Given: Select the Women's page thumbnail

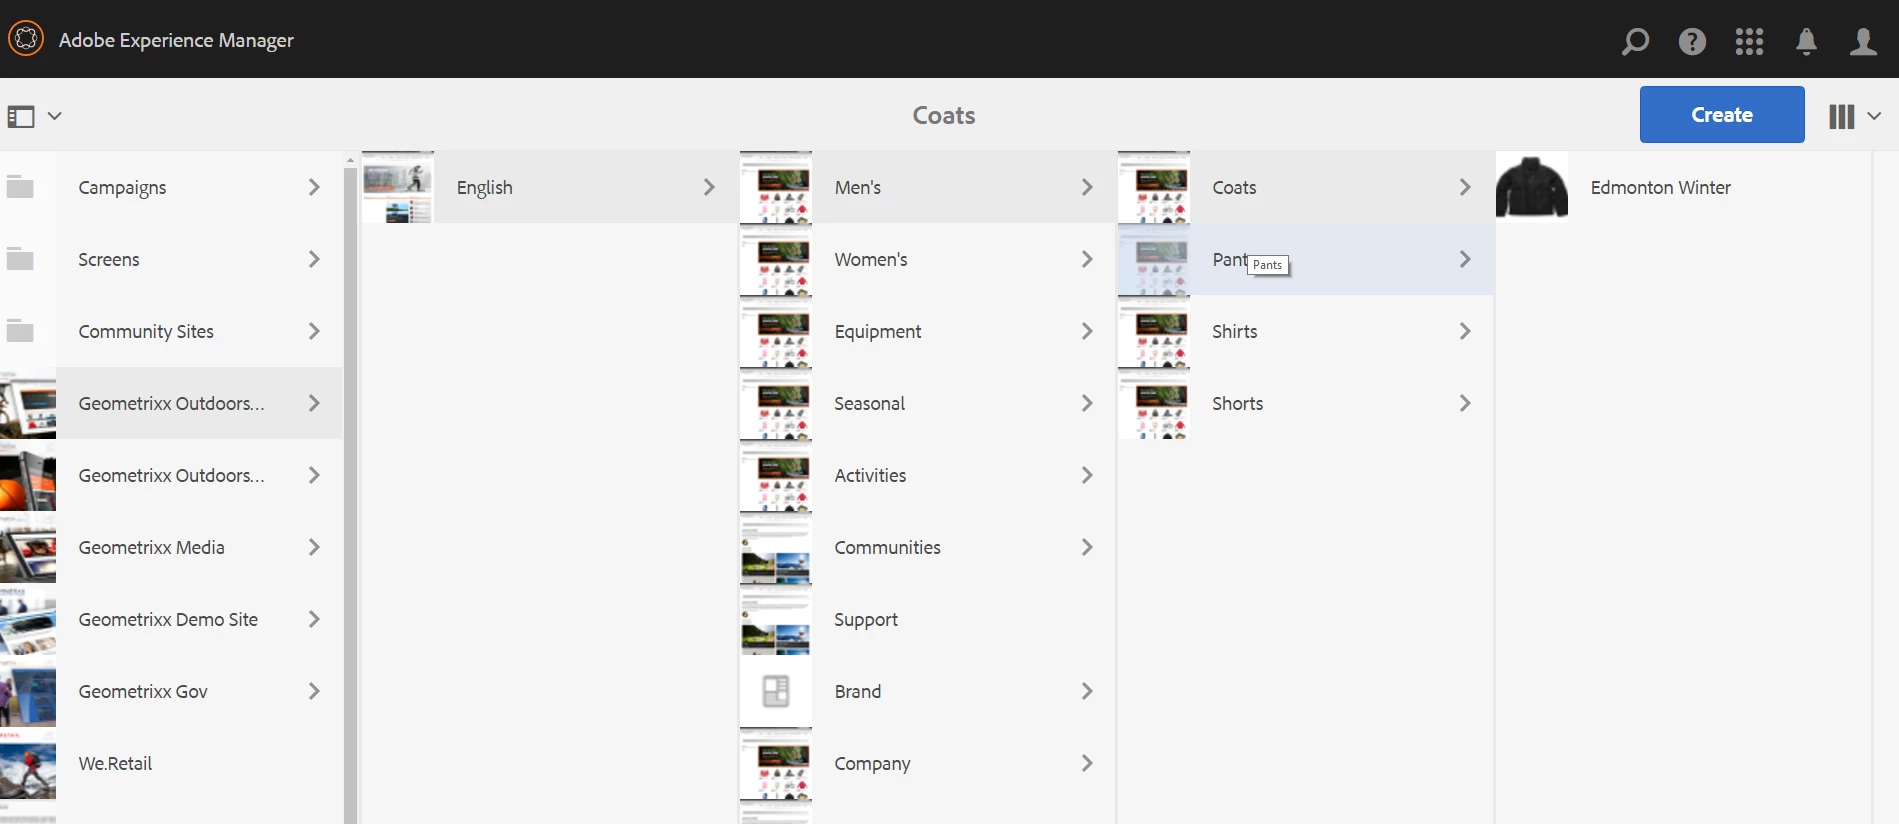Looking at the screenshot, I should tap(775, 259).
